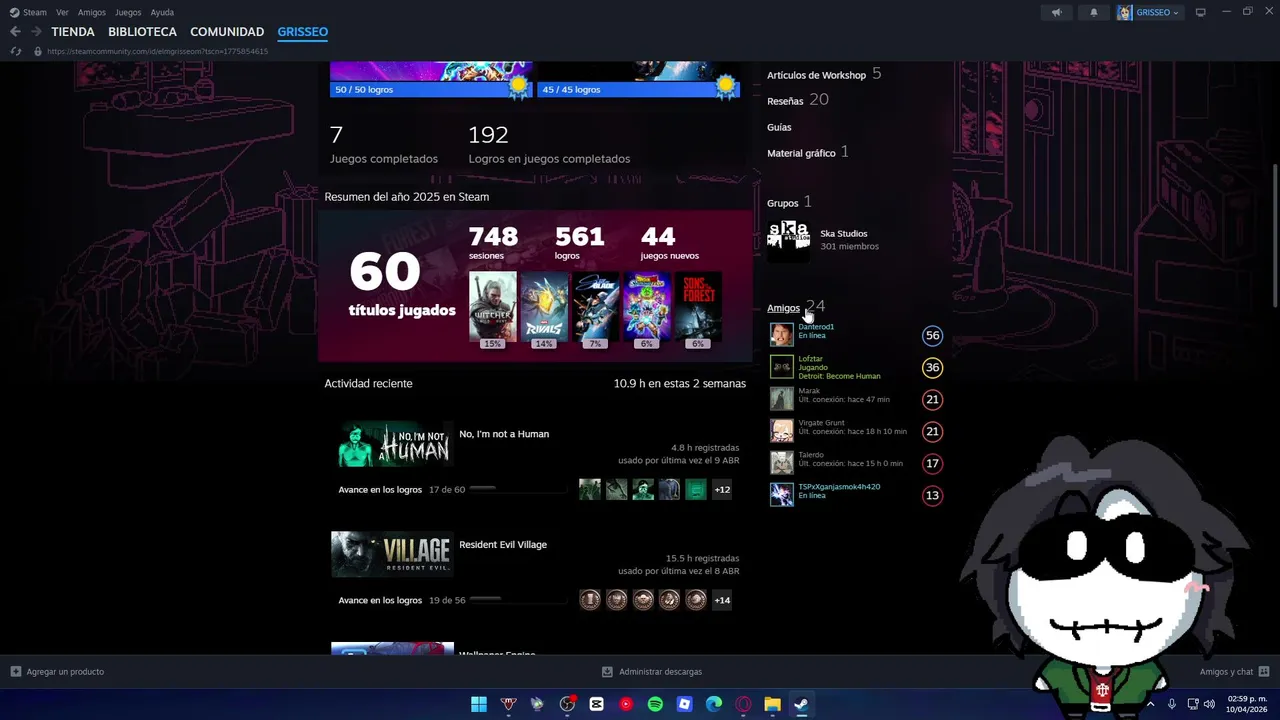The height and width of the screenshot is (720, 1280).
Task: Show +14 more Resident Evil Village achievements
Action: (x=722, y=600)
